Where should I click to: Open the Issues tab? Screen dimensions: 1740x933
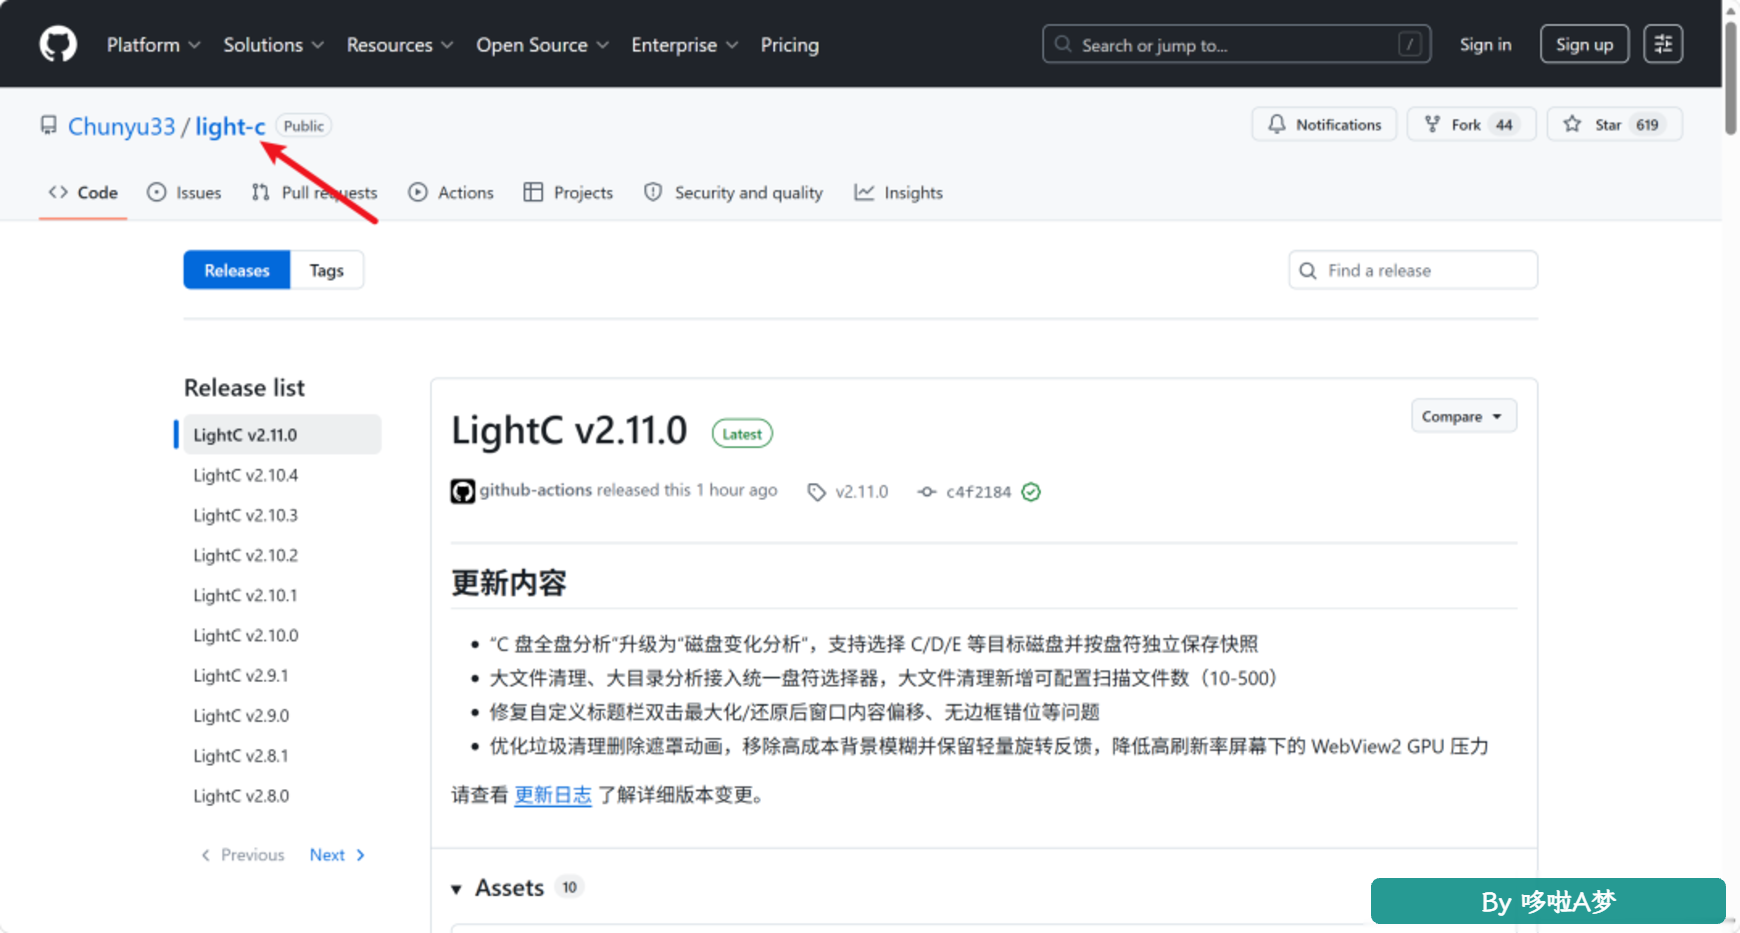[184, 192]
